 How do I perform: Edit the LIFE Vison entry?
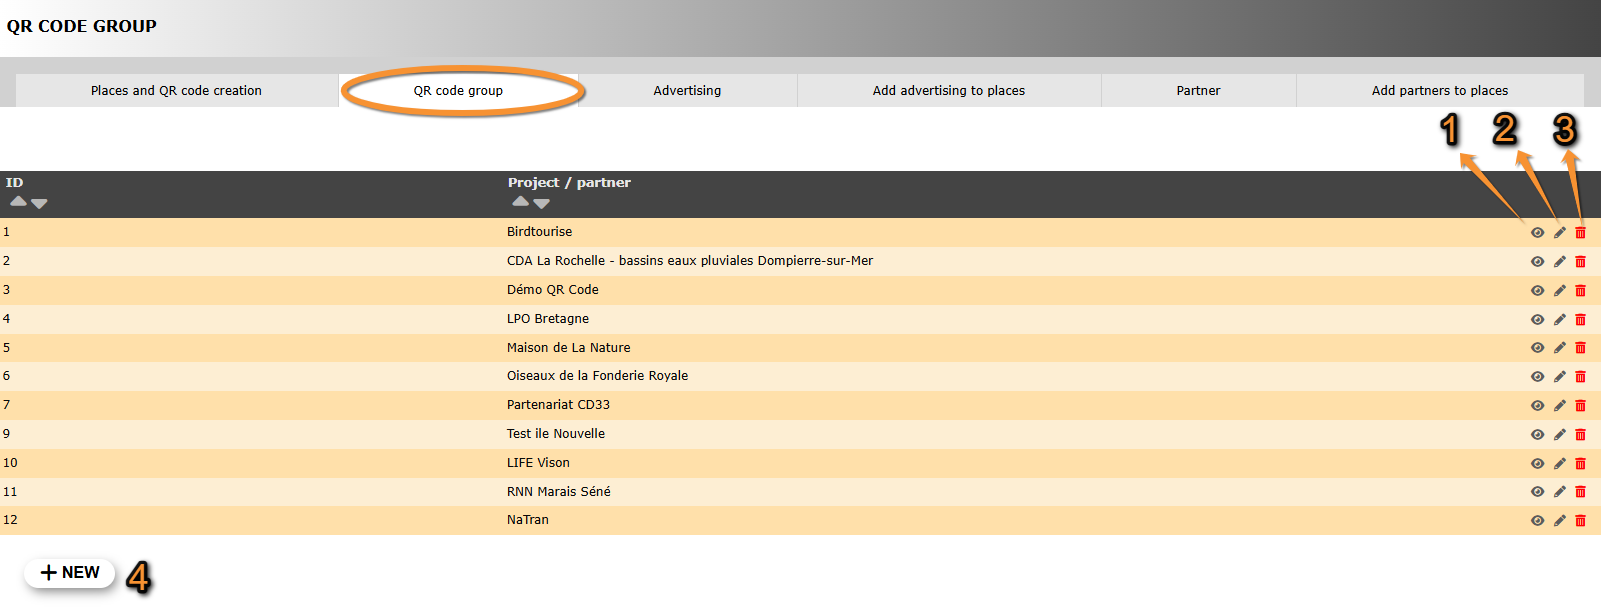pyautogui.click(x=1559, y=464)
